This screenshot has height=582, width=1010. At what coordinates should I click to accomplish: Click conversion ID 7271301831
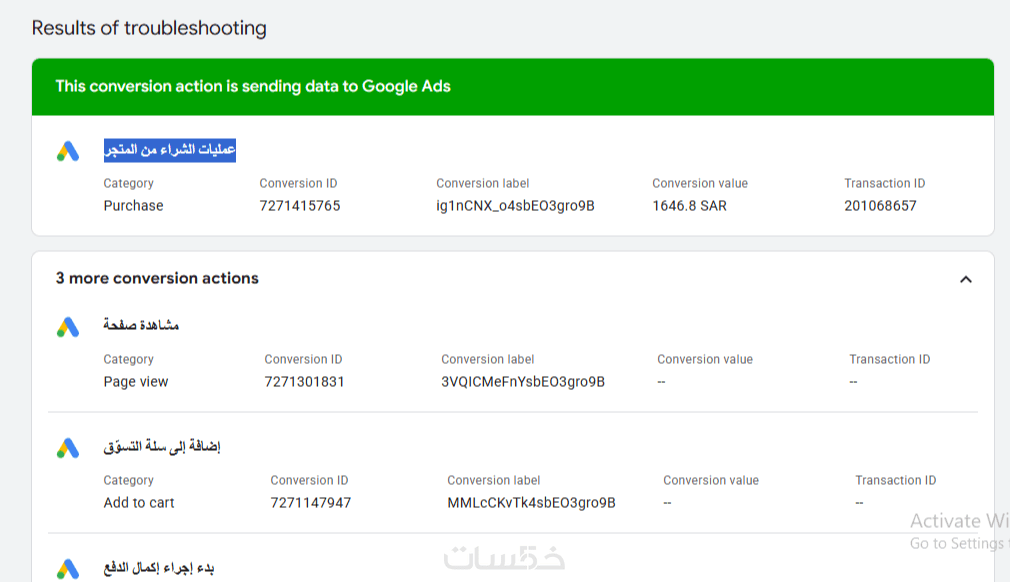point(304,382)
